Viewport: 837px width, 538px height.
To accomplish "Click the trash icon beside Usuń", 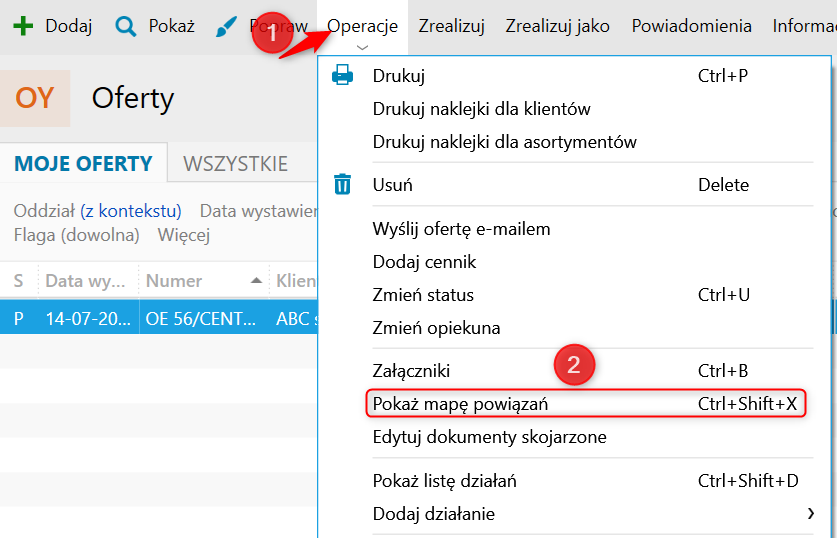I will 342,185.
